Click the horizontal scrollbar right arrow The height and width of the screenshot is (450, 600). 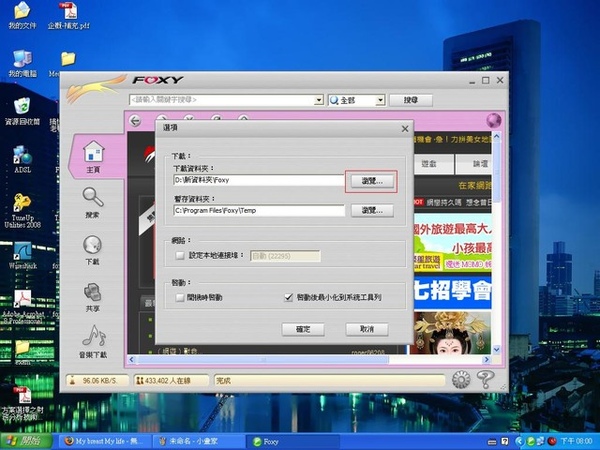click(x=486, y=360)
